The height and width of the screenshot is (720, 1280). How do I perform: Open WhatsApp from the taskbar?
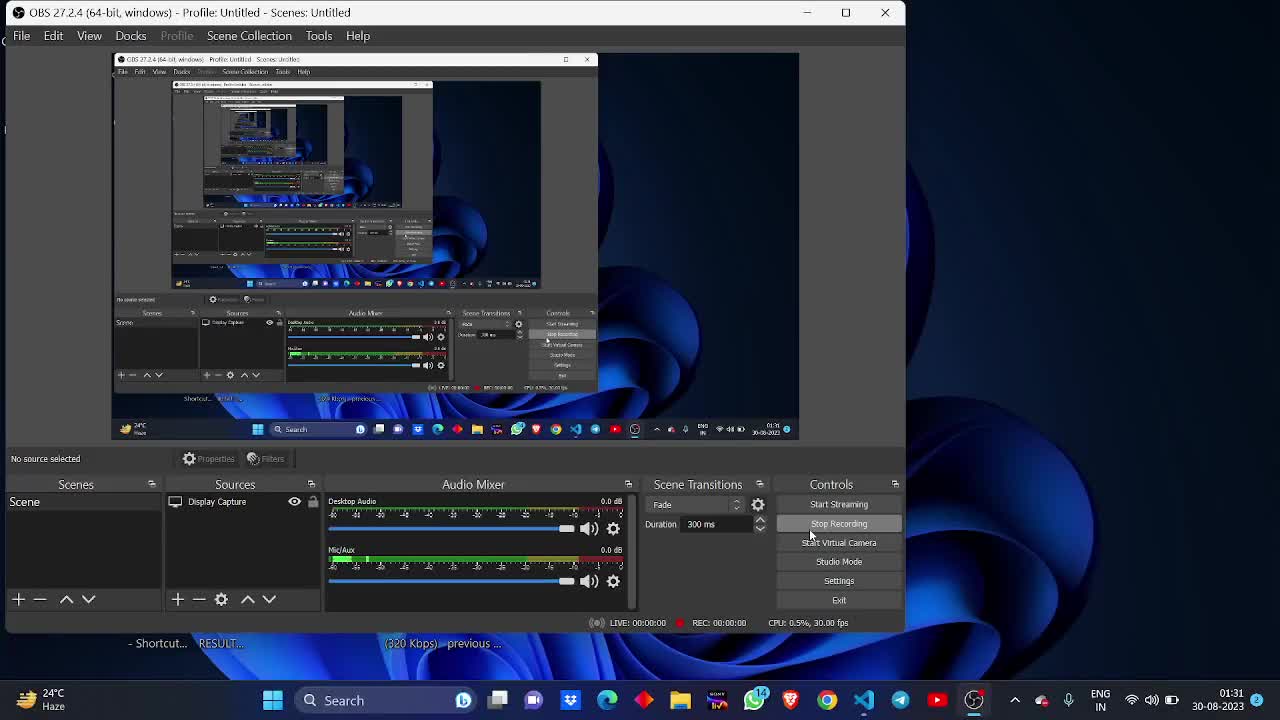754,700
